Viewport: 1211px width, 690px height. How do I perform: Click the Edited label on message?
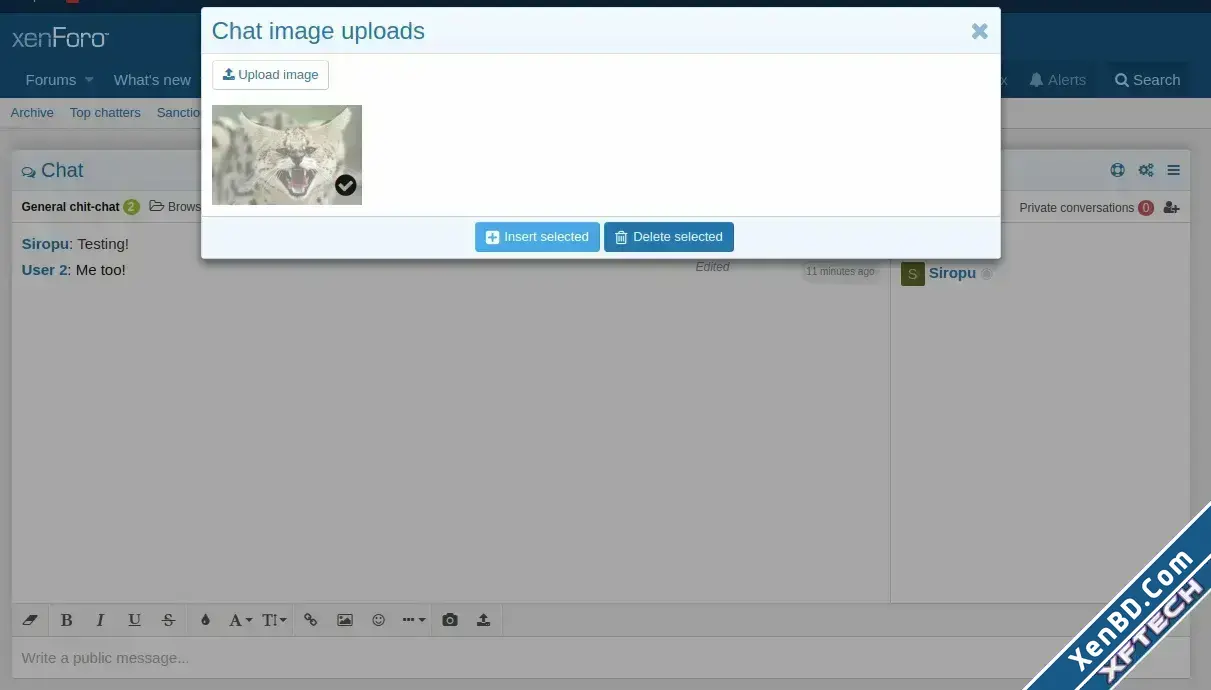pos(713,267)
